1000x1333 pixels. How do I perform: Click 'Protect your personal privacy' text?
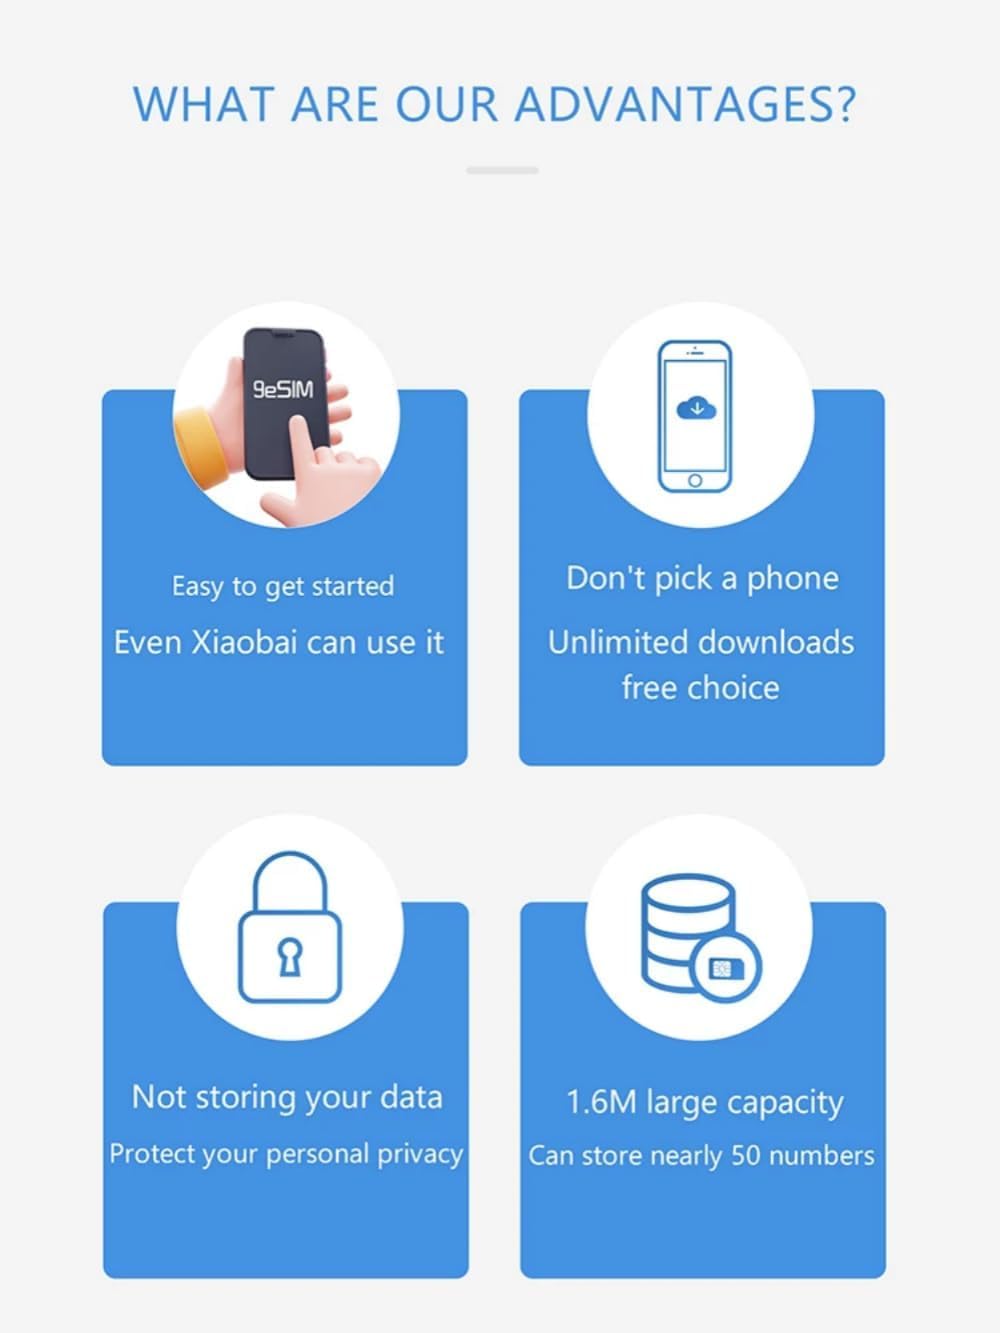tap(286, 1154)
